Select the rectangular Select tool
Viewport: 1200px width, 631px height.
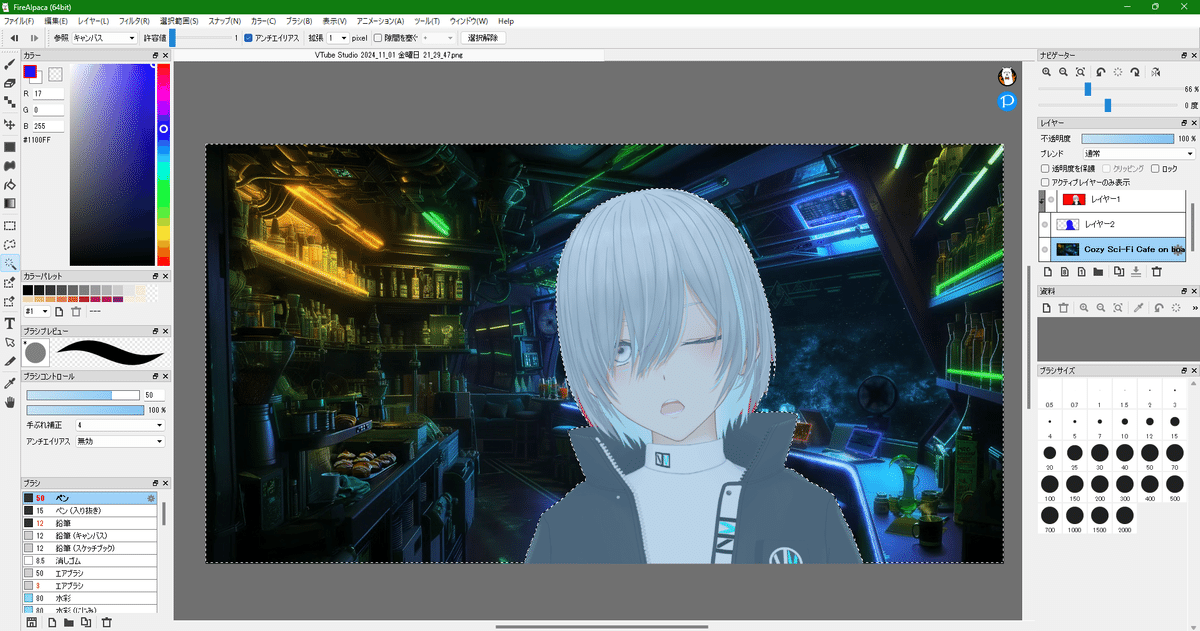pos(10,225)
